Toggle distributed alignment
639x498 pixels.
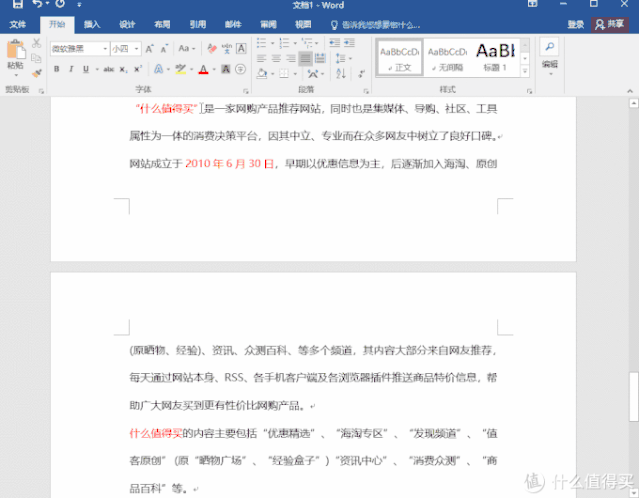click(320, 58)
